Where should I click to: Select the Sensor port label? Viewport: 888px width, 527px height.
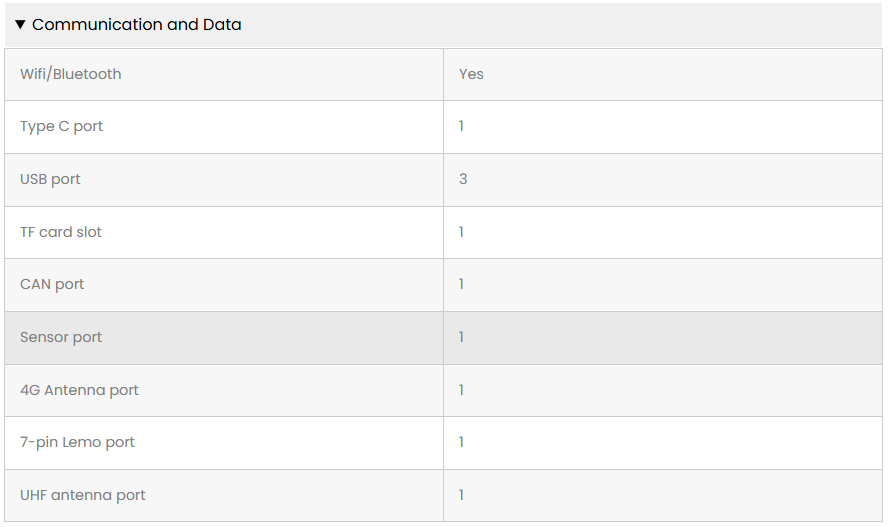tap(61, 338)
